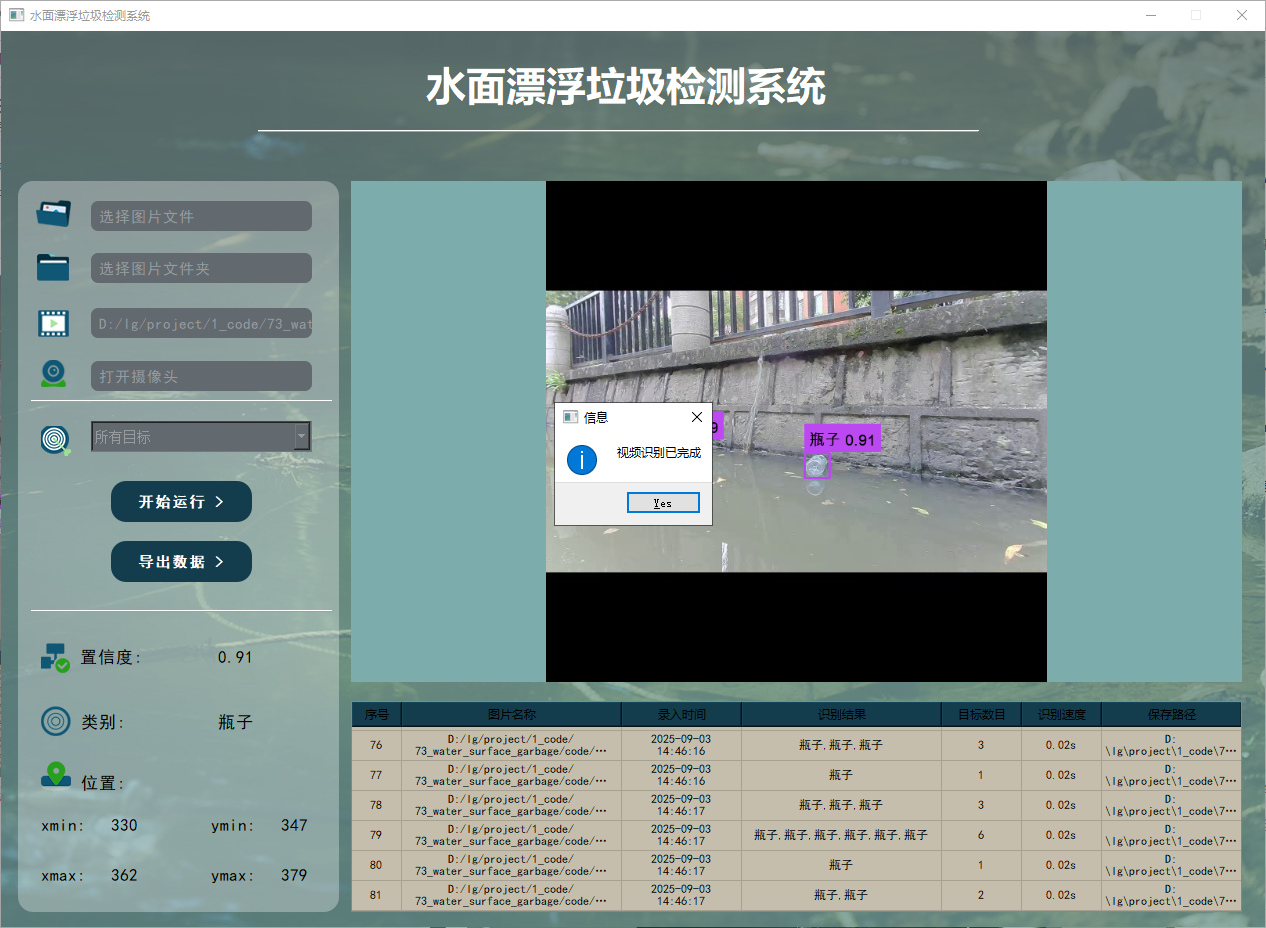The height and width of the screenshot is (928, 1266).
Task: Click the confidence value 0.91
Action: (235, 657)
